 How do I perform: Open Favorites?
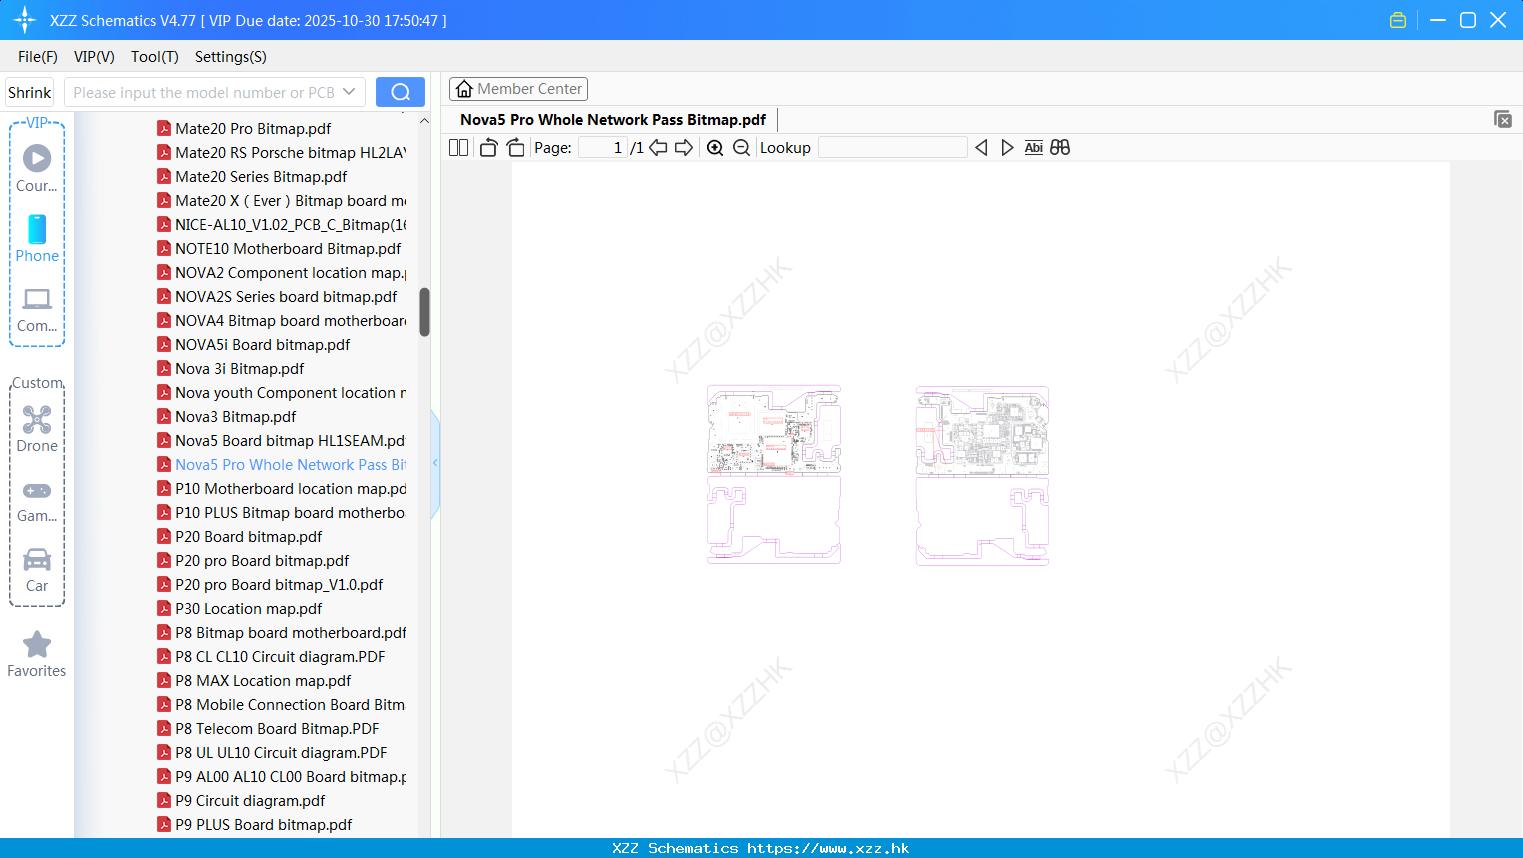(37, 655)
